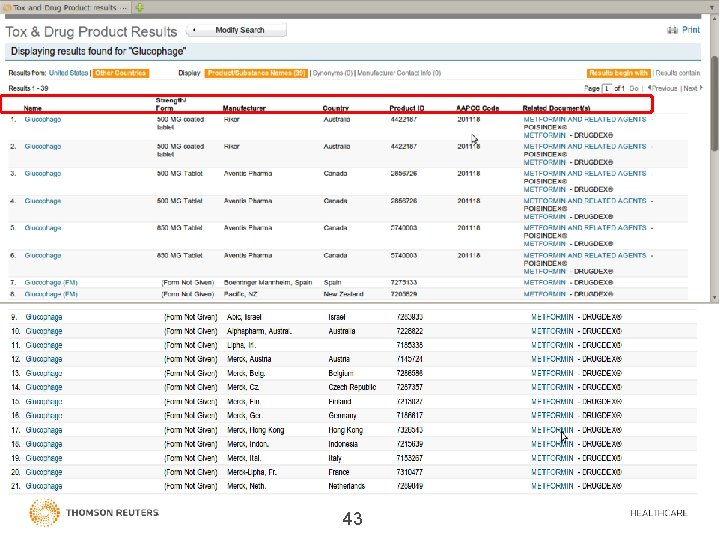The height and width of the screenshot is (540, 720).
Task: Open Glucophage link in row 17 Hong Kong
Action: tap(44, 431)
